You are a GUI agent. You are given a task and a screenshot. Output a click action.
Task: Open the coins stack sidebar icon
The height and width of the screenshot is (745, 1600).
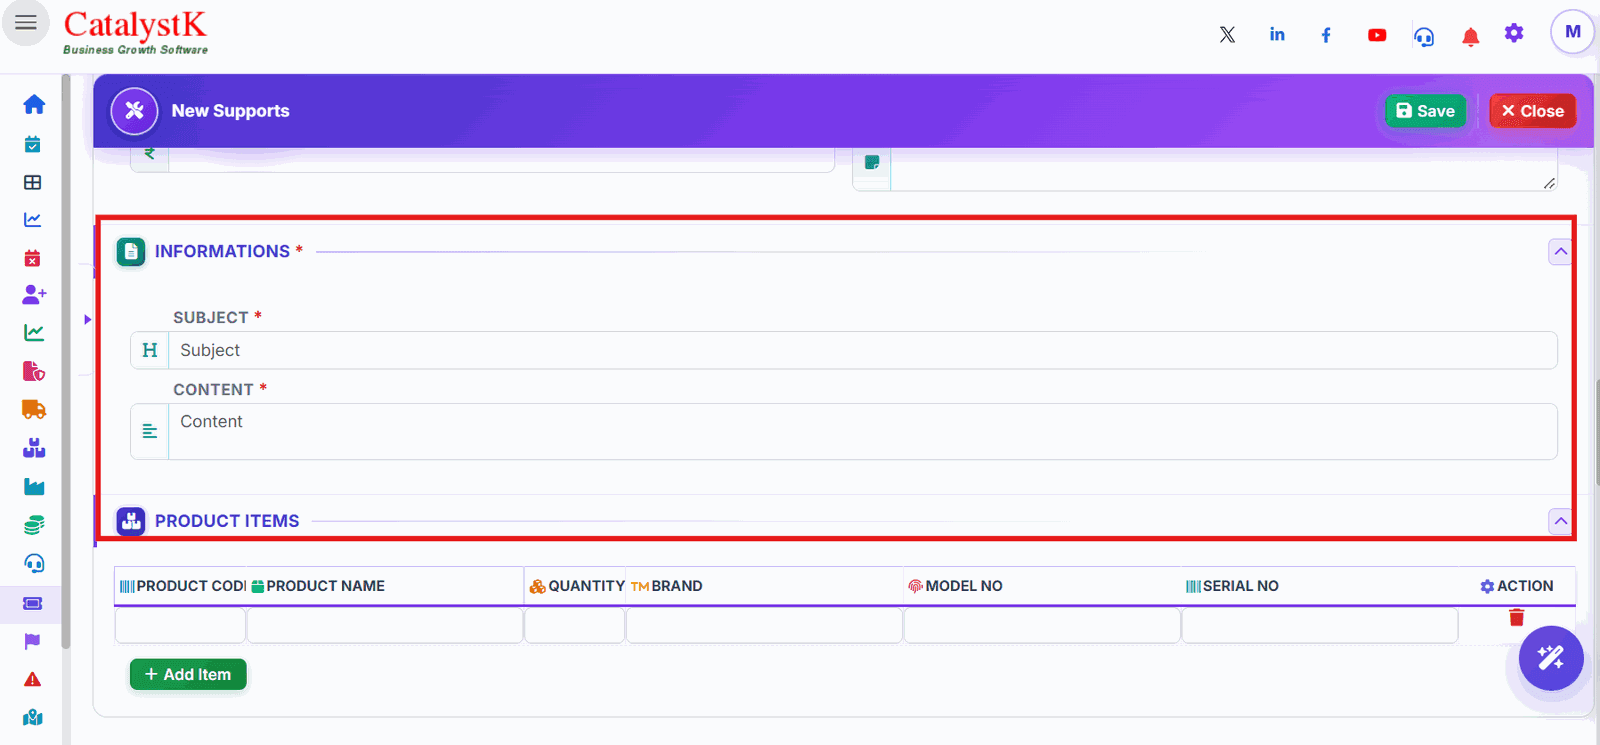34,525
